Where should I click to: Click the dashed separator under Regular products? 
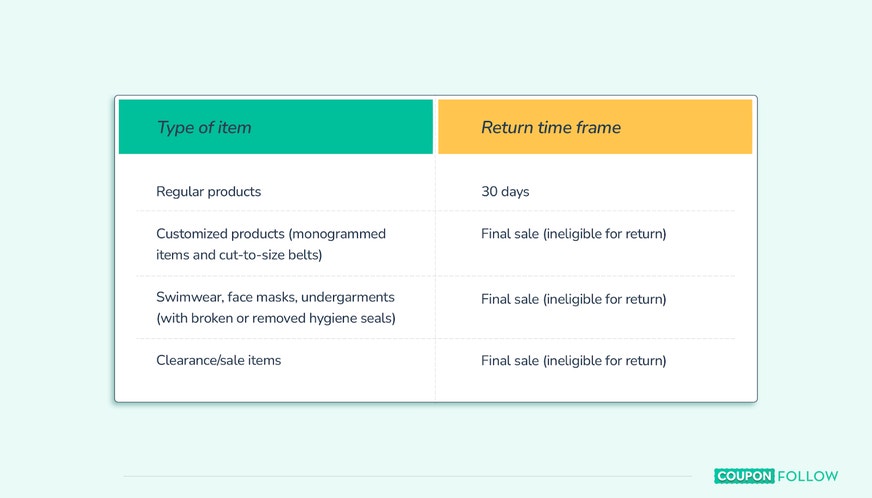coord(435,211)
